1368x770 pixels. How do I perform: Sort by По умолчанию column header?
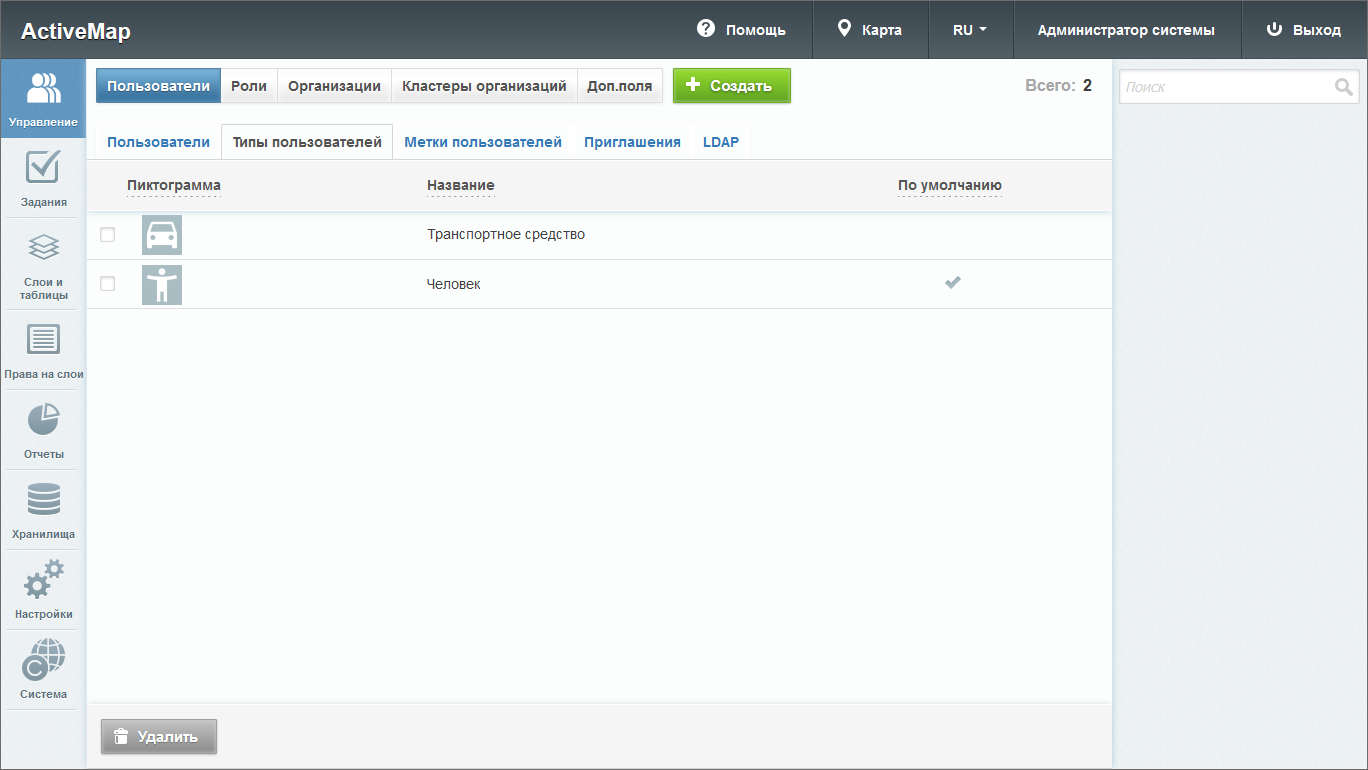(949, 185)
